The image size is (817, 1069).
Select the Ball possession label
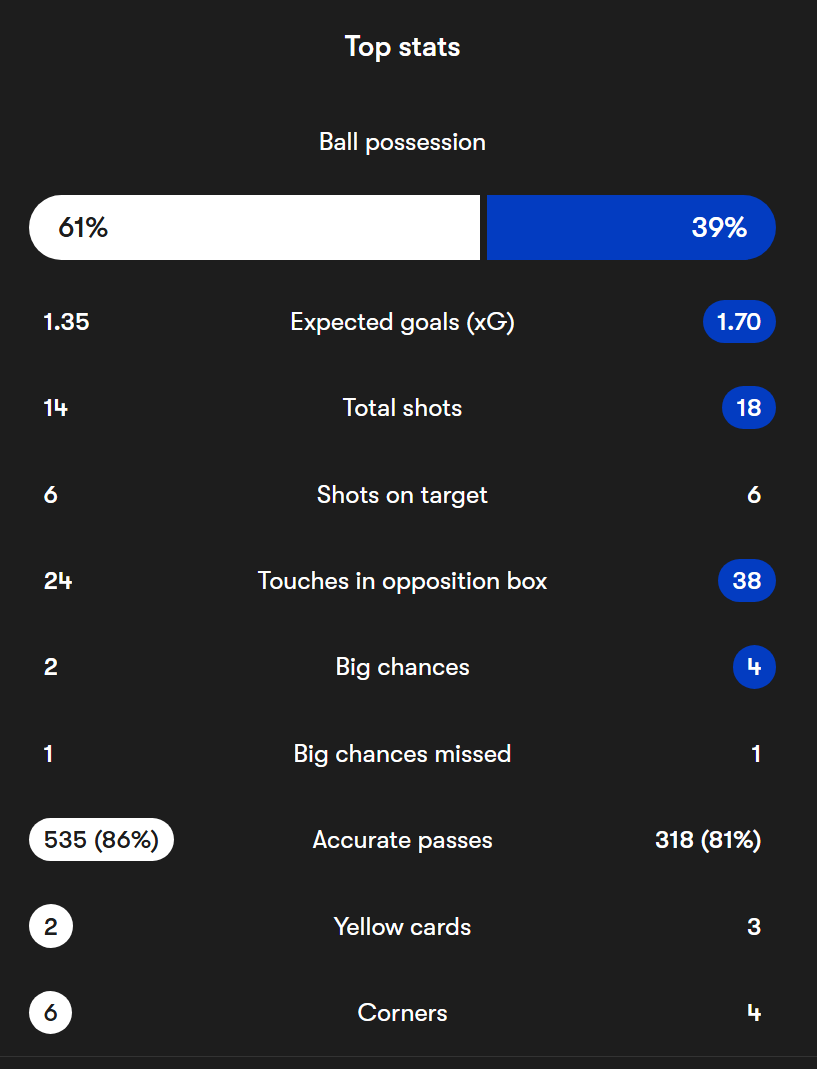click(402, 142)
